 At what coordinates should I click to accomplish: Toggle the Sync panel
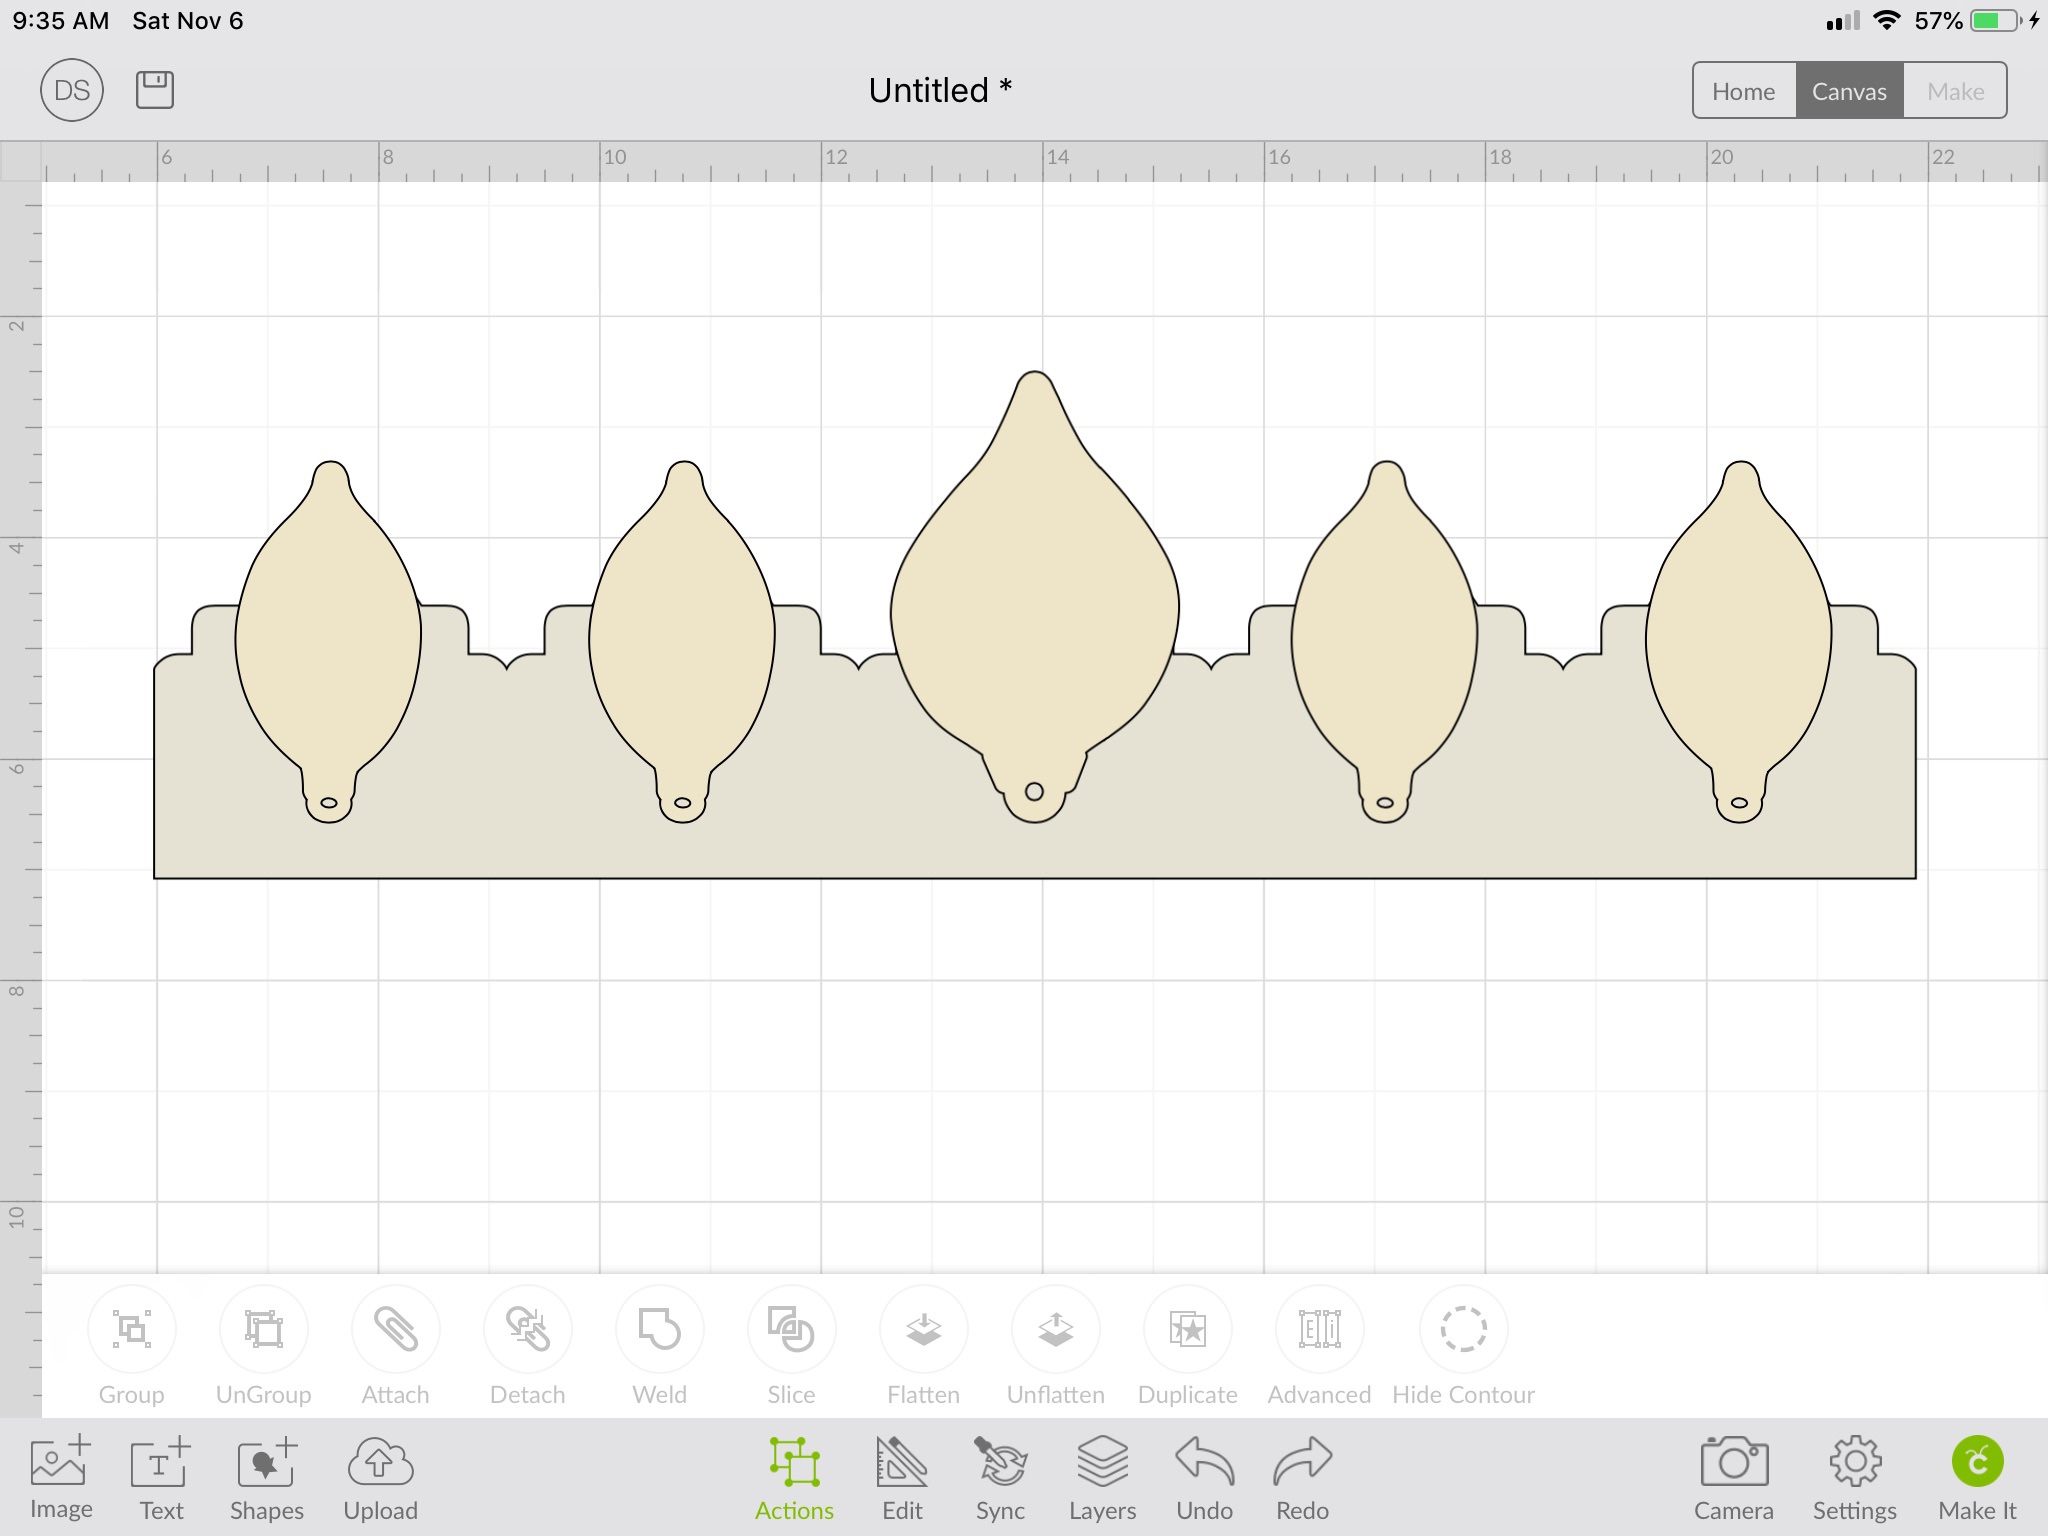coord(1000,1478)
